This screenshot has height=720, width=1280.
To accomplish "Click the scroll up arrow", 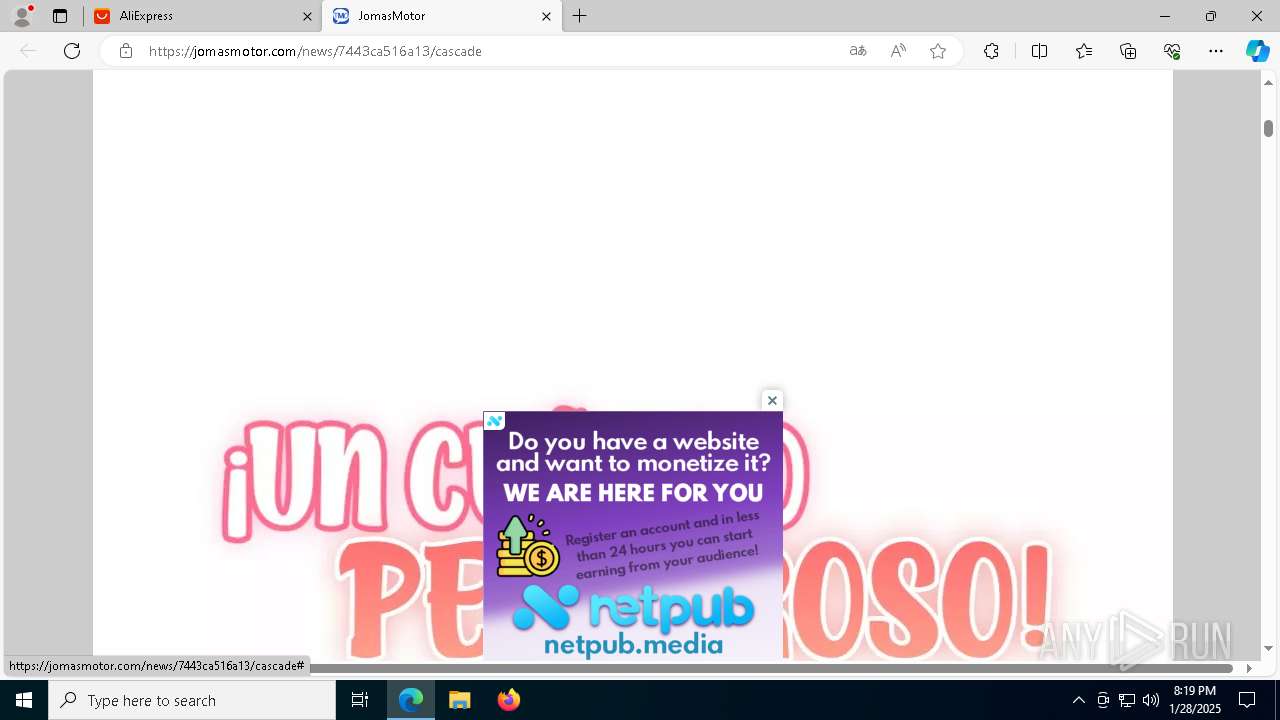I will pos(1268,82).
